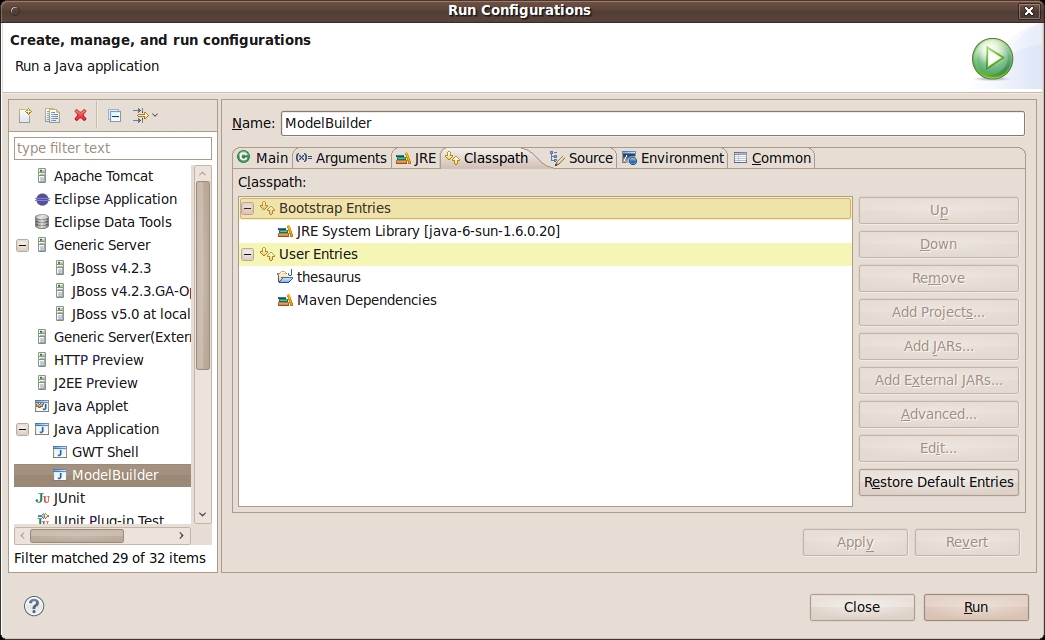Click the help question mark icon
Viewport: 1045px width, 640px height.
[34, 606]
